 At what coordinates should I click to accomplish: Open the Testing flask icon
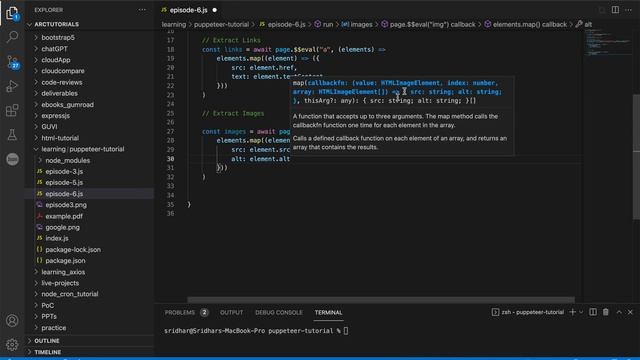pyautogui.click(x=12, y=135)
